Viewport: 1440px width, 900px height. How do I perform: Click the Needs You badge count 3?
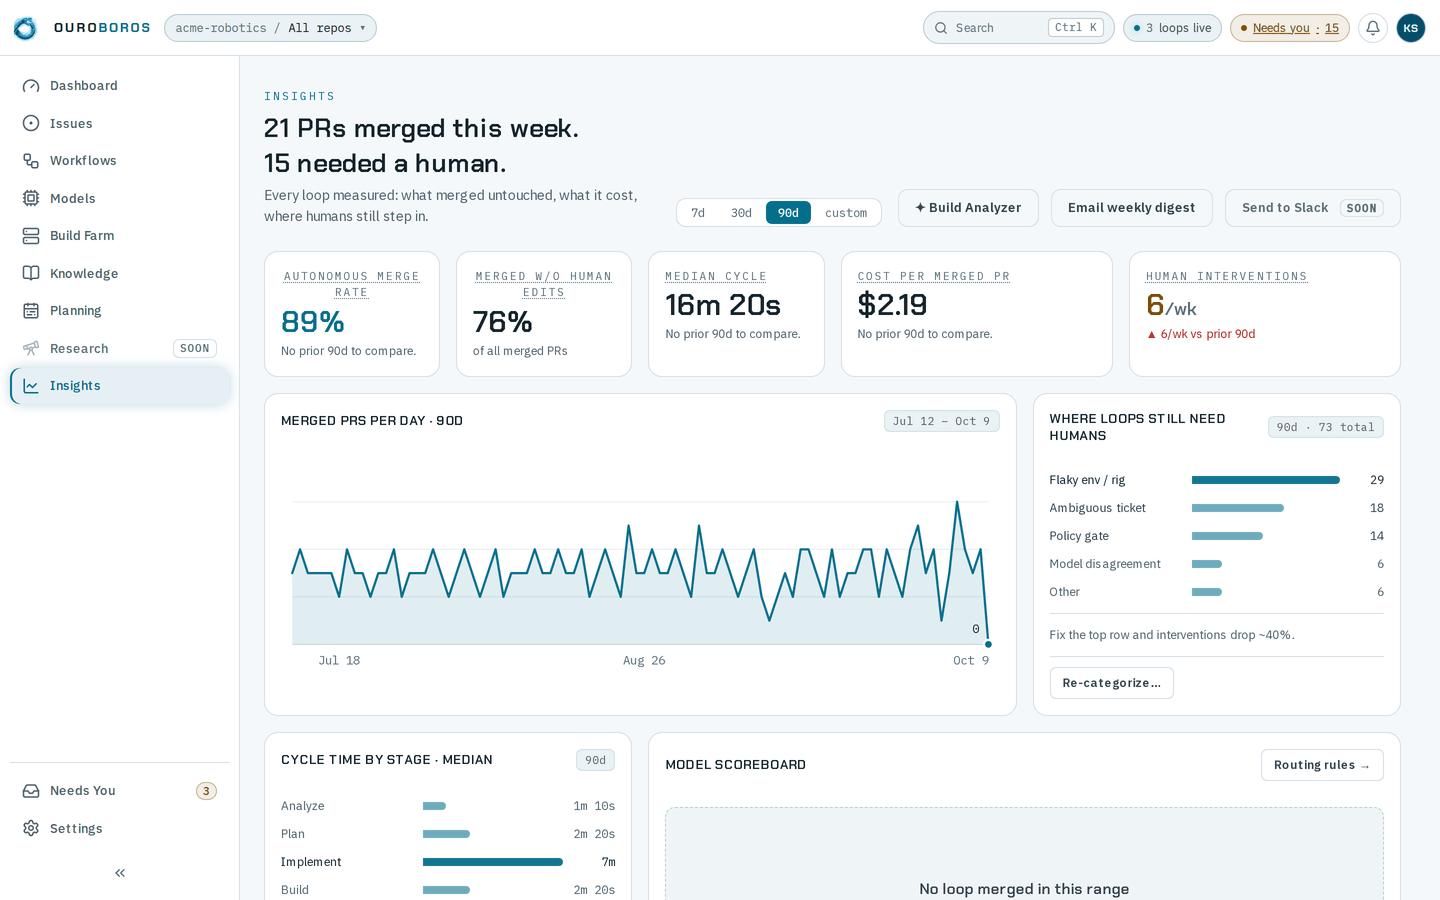click(x=206, y=791)
